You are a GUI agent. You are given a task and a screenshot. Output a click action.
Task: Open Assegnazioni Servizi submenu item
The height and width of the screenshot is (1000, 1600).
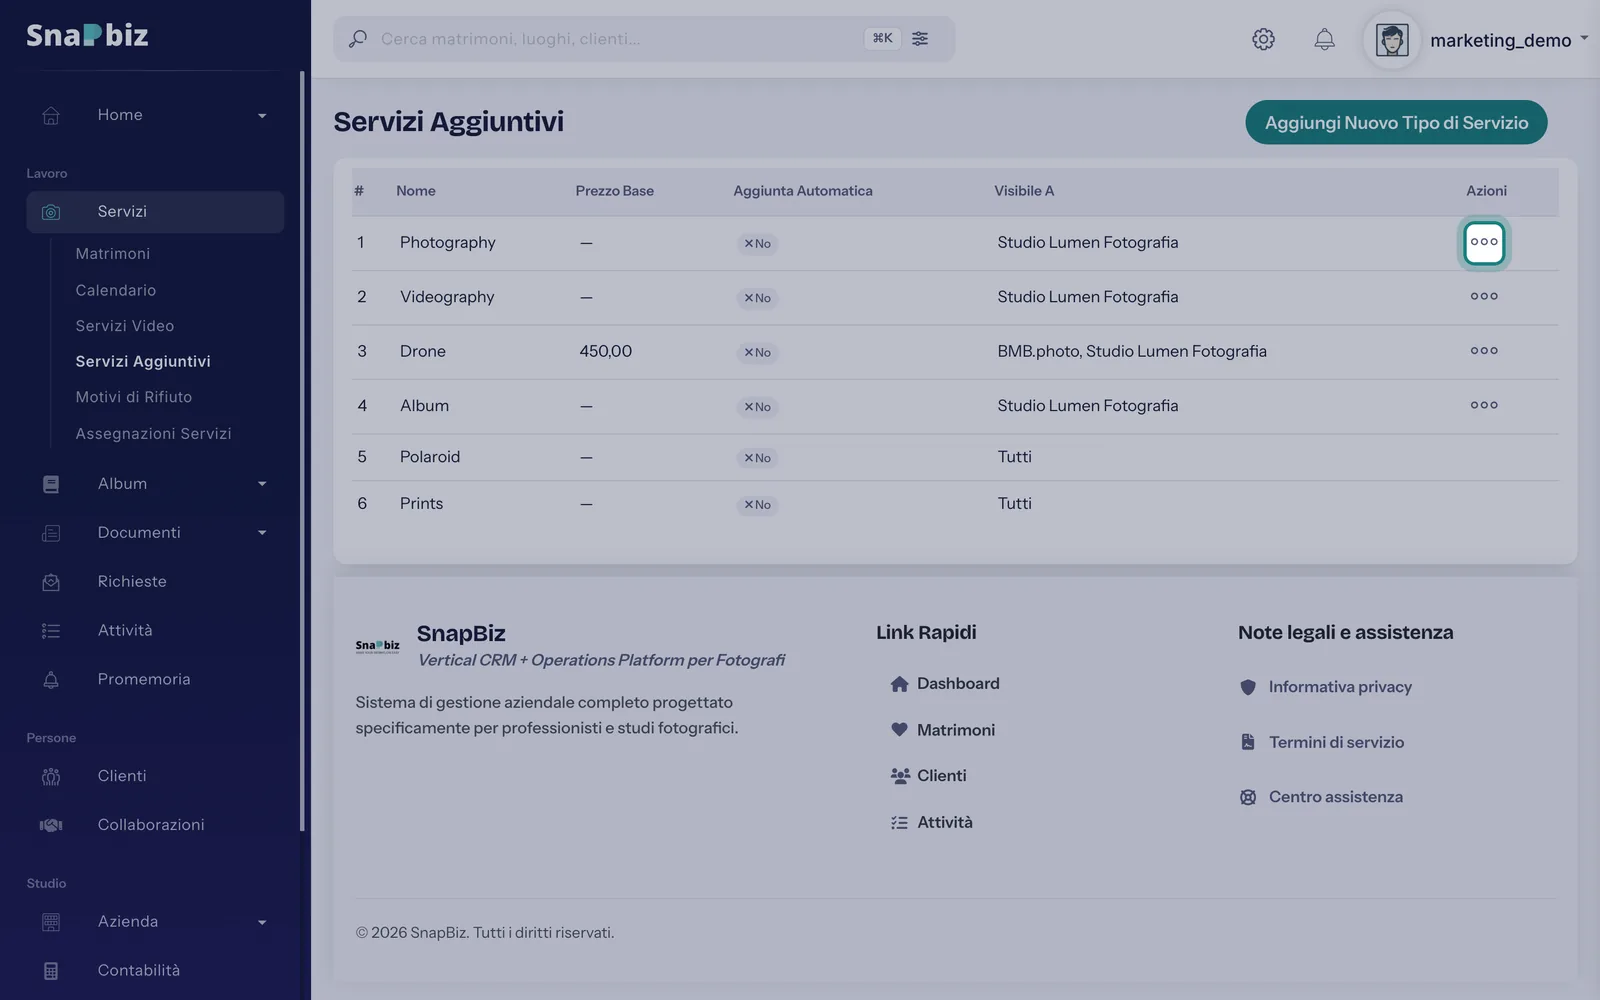pyautogui.click(x=153, y=433)
